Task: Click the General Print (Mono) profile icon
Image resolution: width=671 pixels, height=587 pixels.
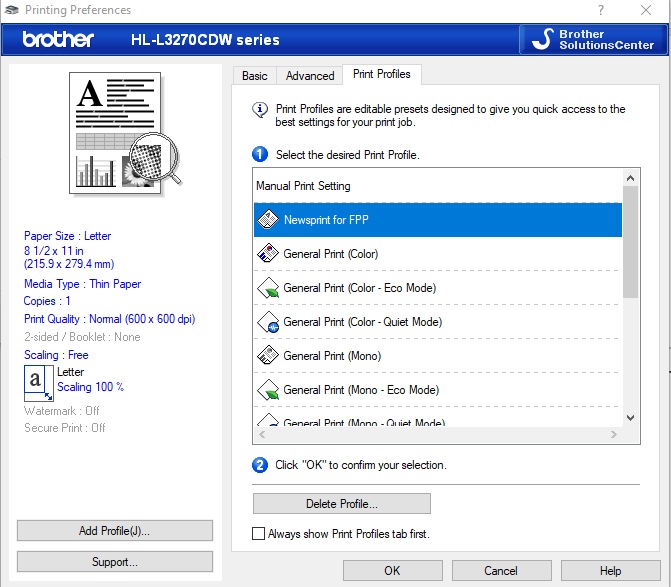Action: pos(268,356)
